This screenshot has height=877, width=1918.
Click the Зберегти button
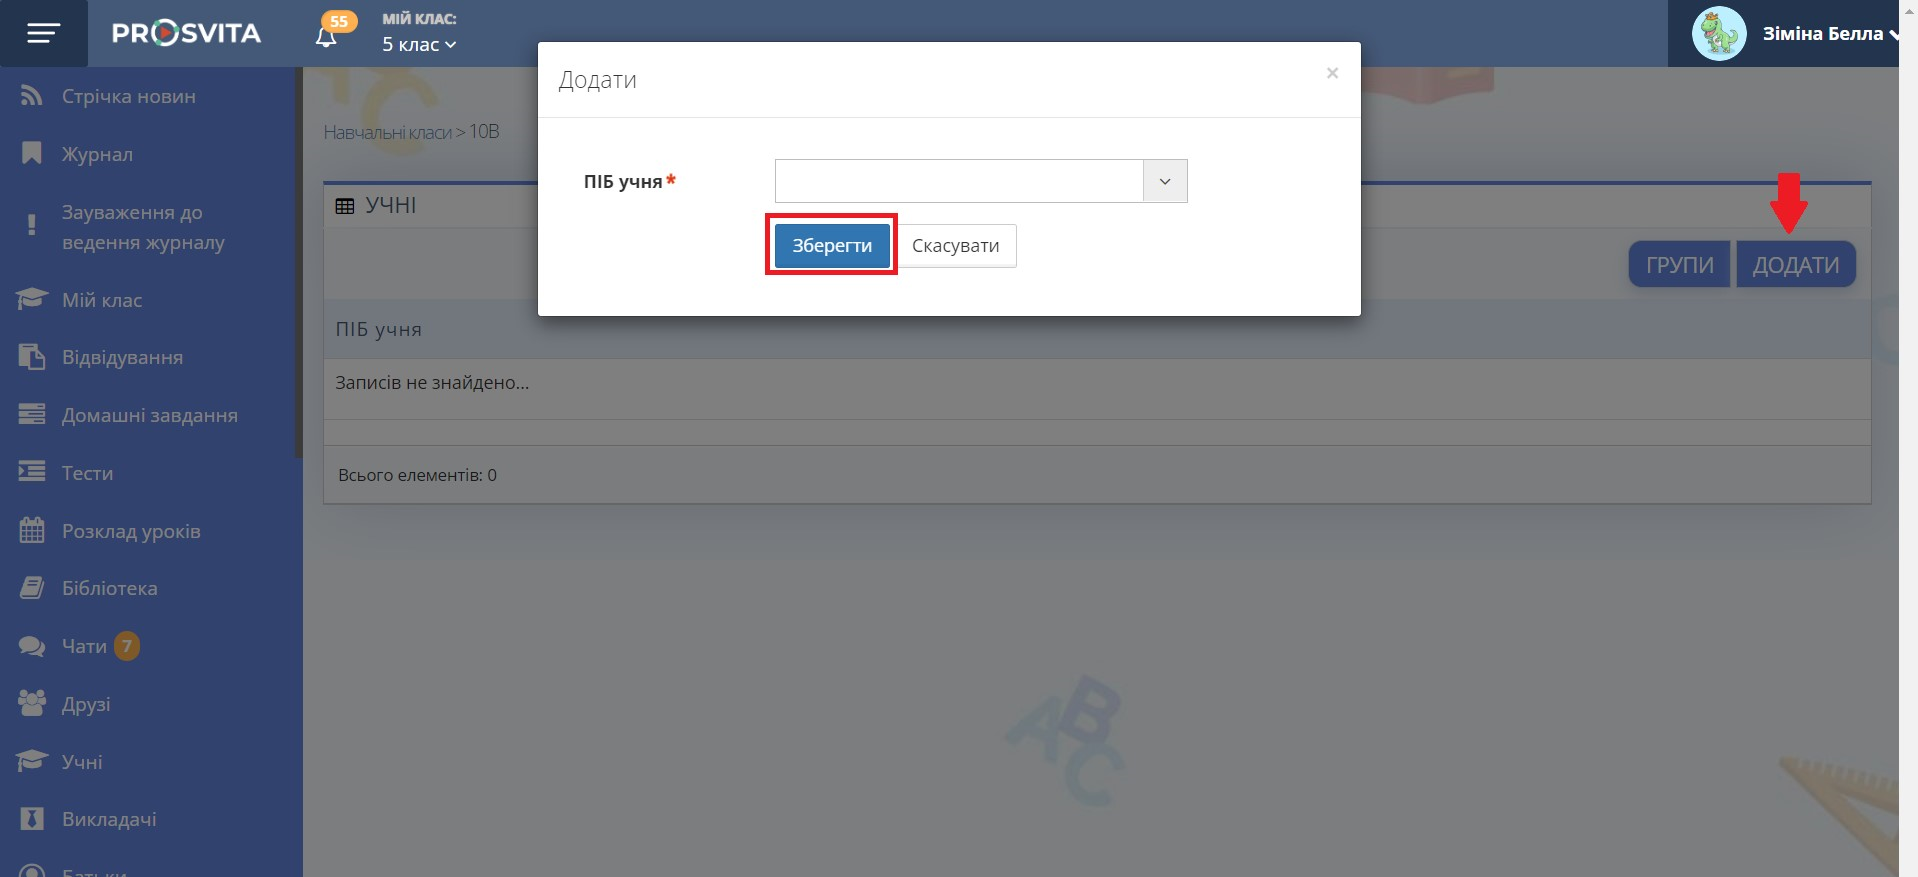(x=832, y=245)
